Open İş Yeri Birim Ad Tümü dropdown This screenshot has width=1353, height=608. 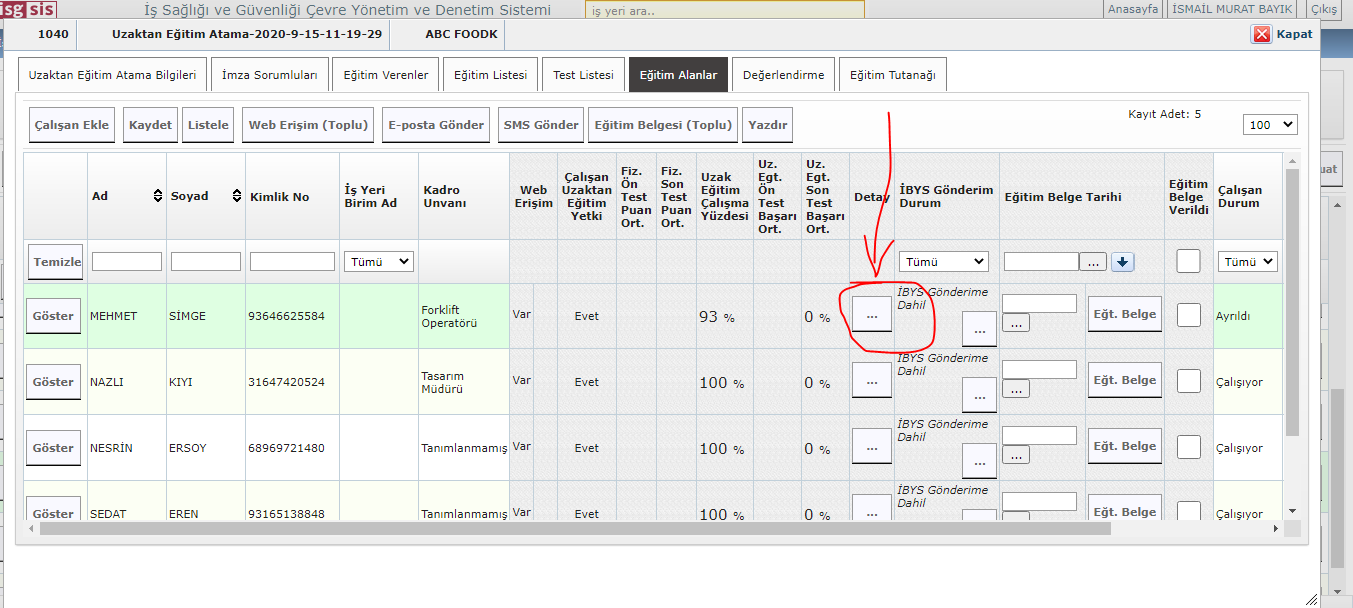pyautogui.click(x=378, y=261)
